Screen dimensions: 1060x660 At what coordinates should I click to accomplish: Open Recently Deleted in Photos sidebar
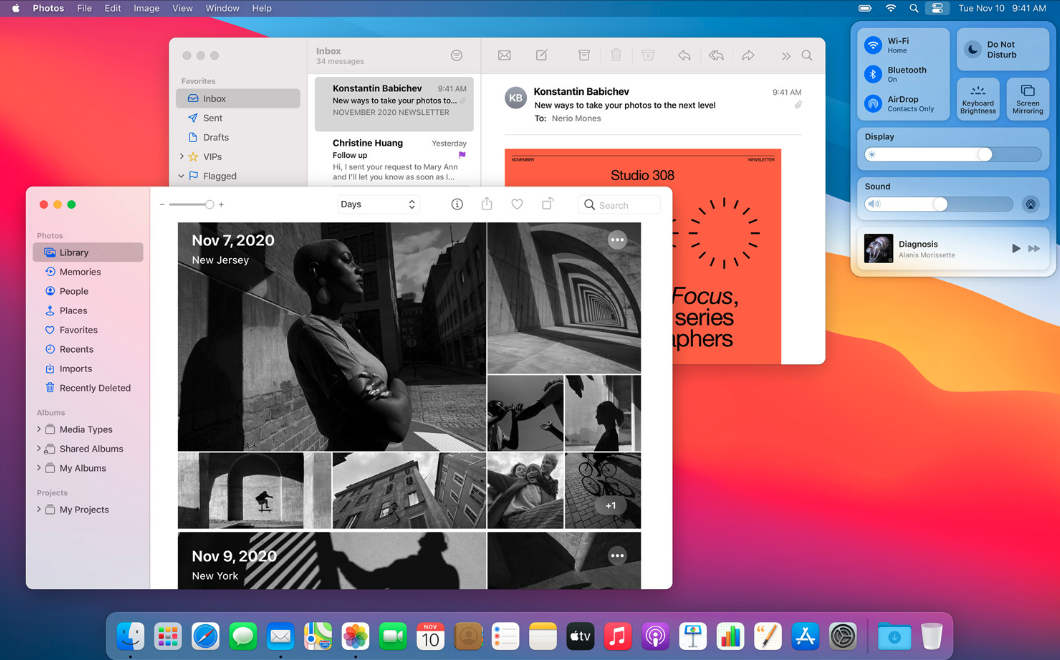[88, 388]
